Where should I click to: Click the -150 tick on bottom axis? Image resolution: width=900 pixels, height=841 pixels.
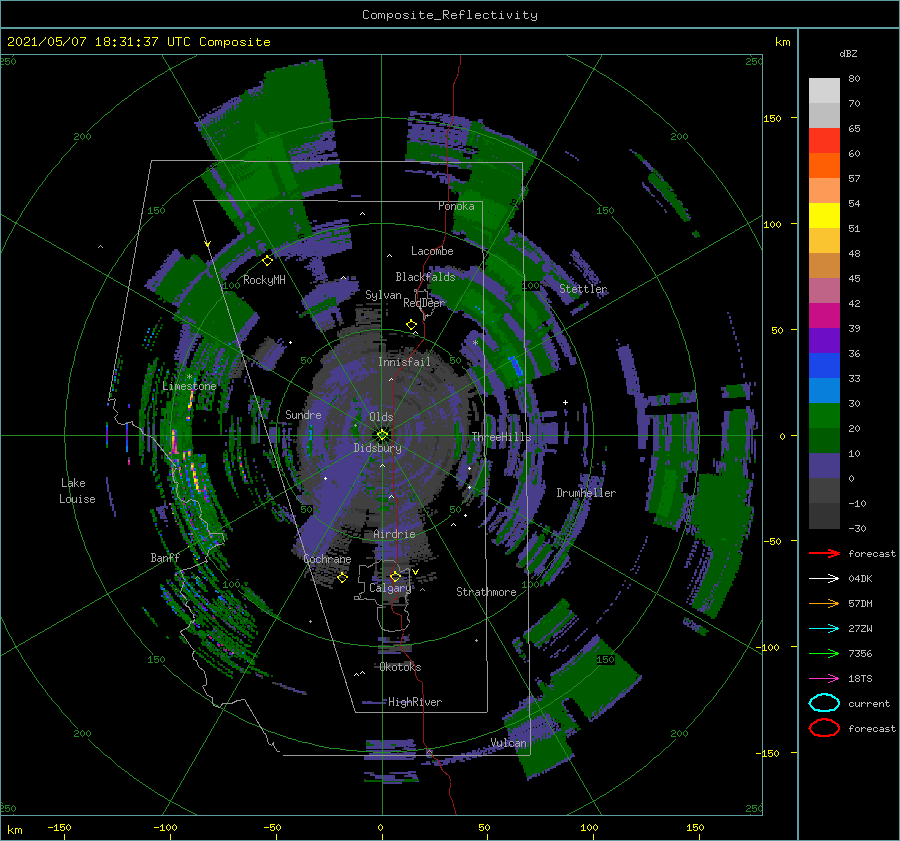coord(59,827)
